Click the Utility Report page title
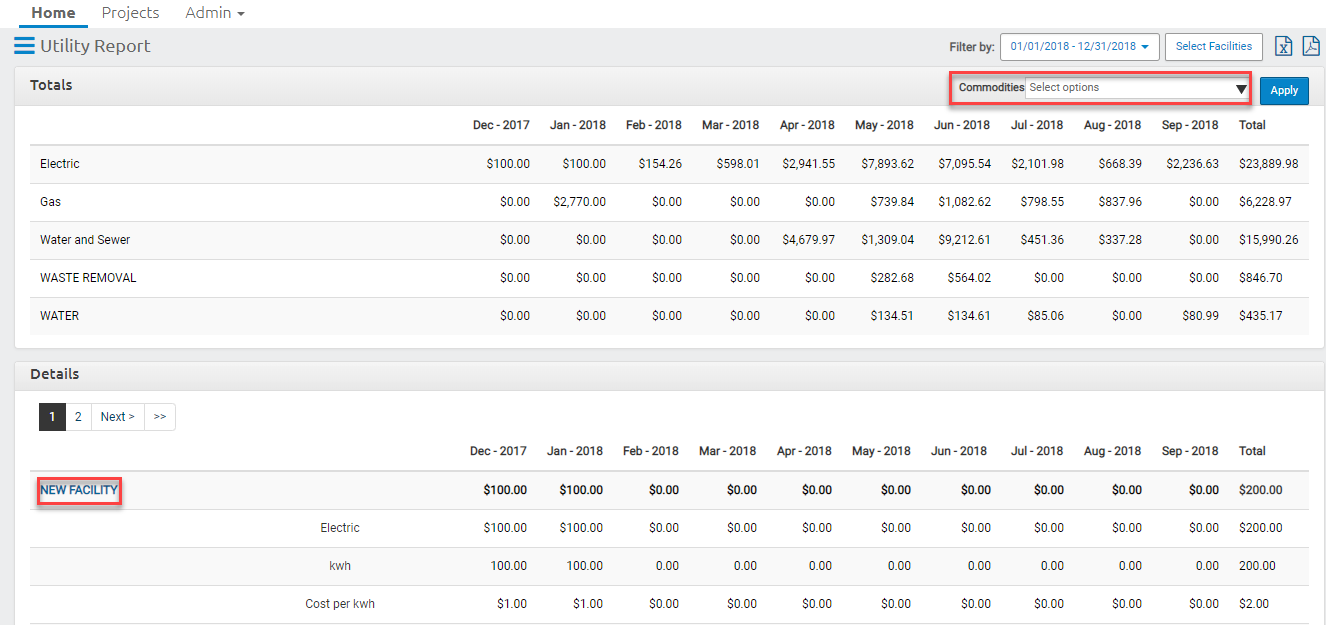 pyautogui.click(x=95, y=46)
